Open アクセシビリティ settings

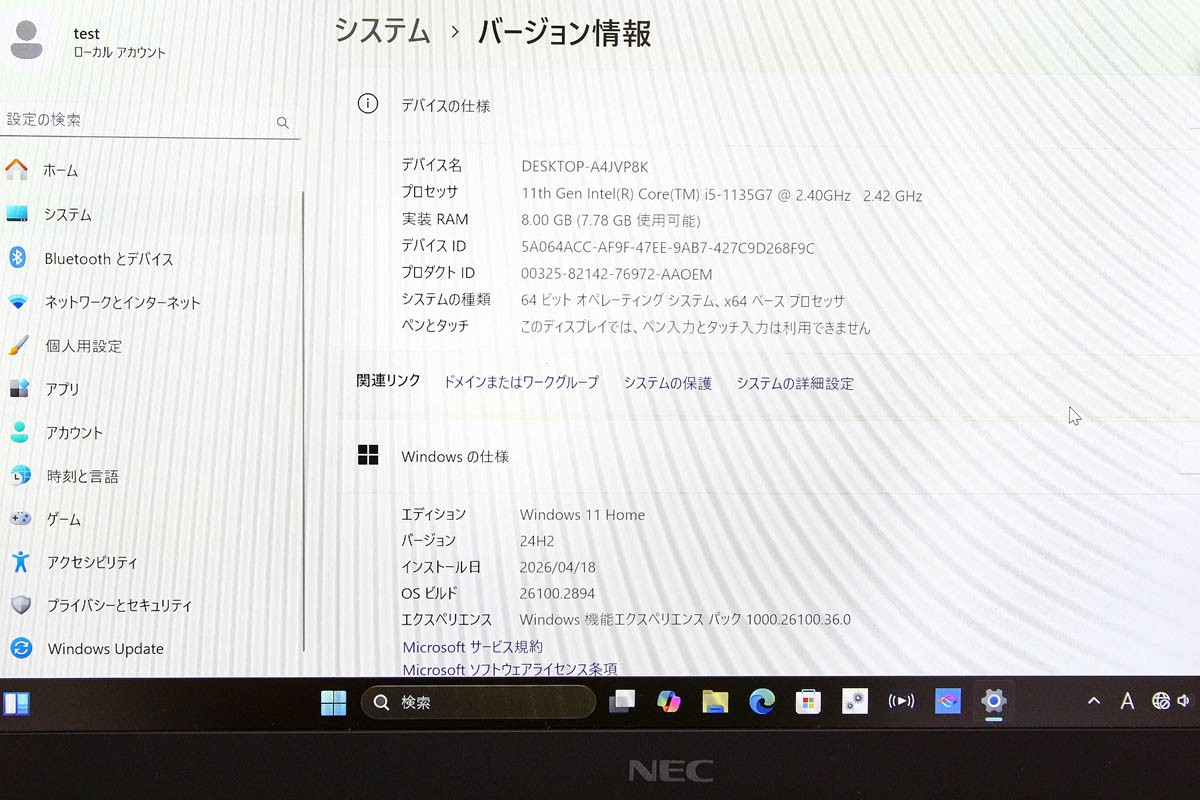(x=150, y=562)
